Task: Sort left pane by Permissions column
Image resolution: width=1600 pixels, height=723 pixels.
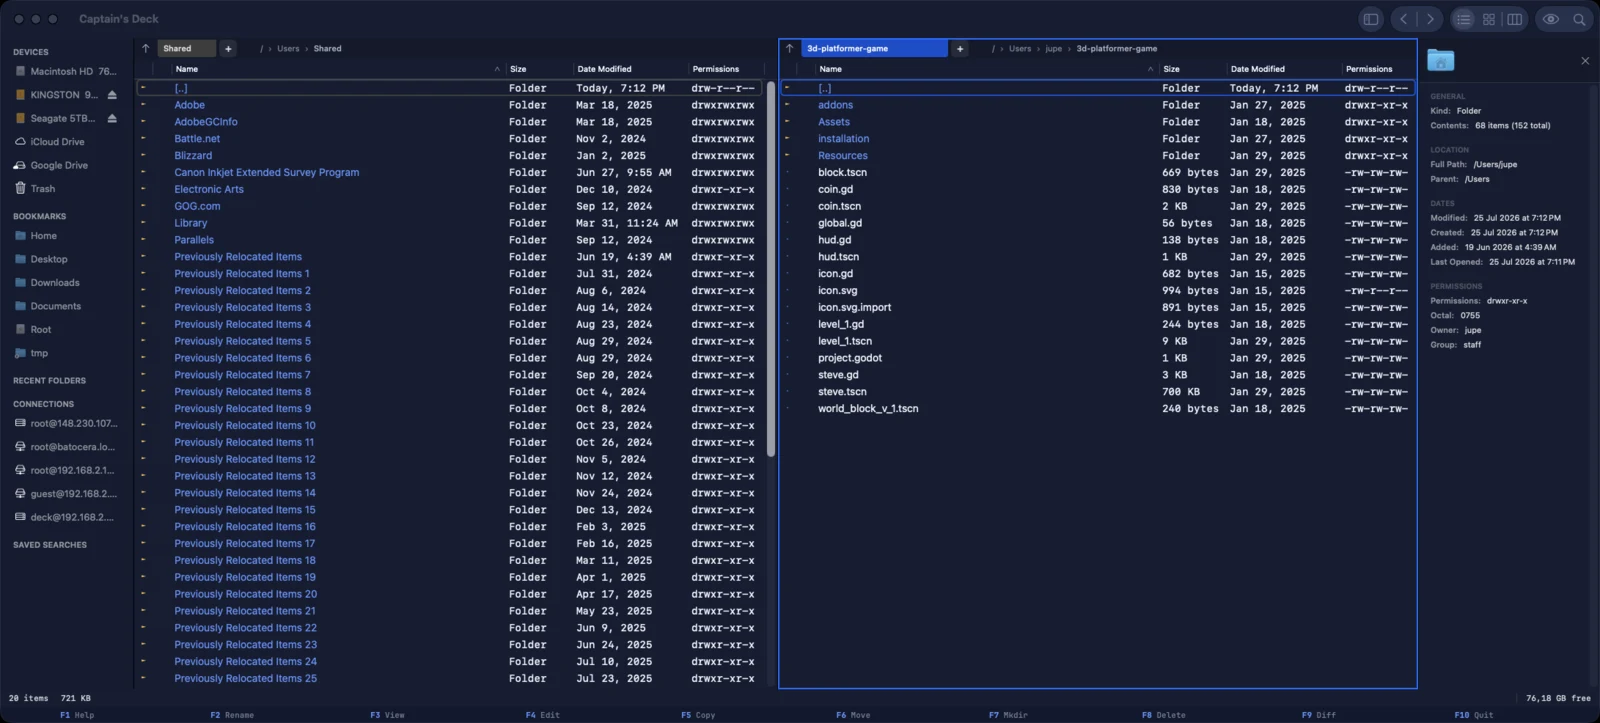Action: point(725,69)
